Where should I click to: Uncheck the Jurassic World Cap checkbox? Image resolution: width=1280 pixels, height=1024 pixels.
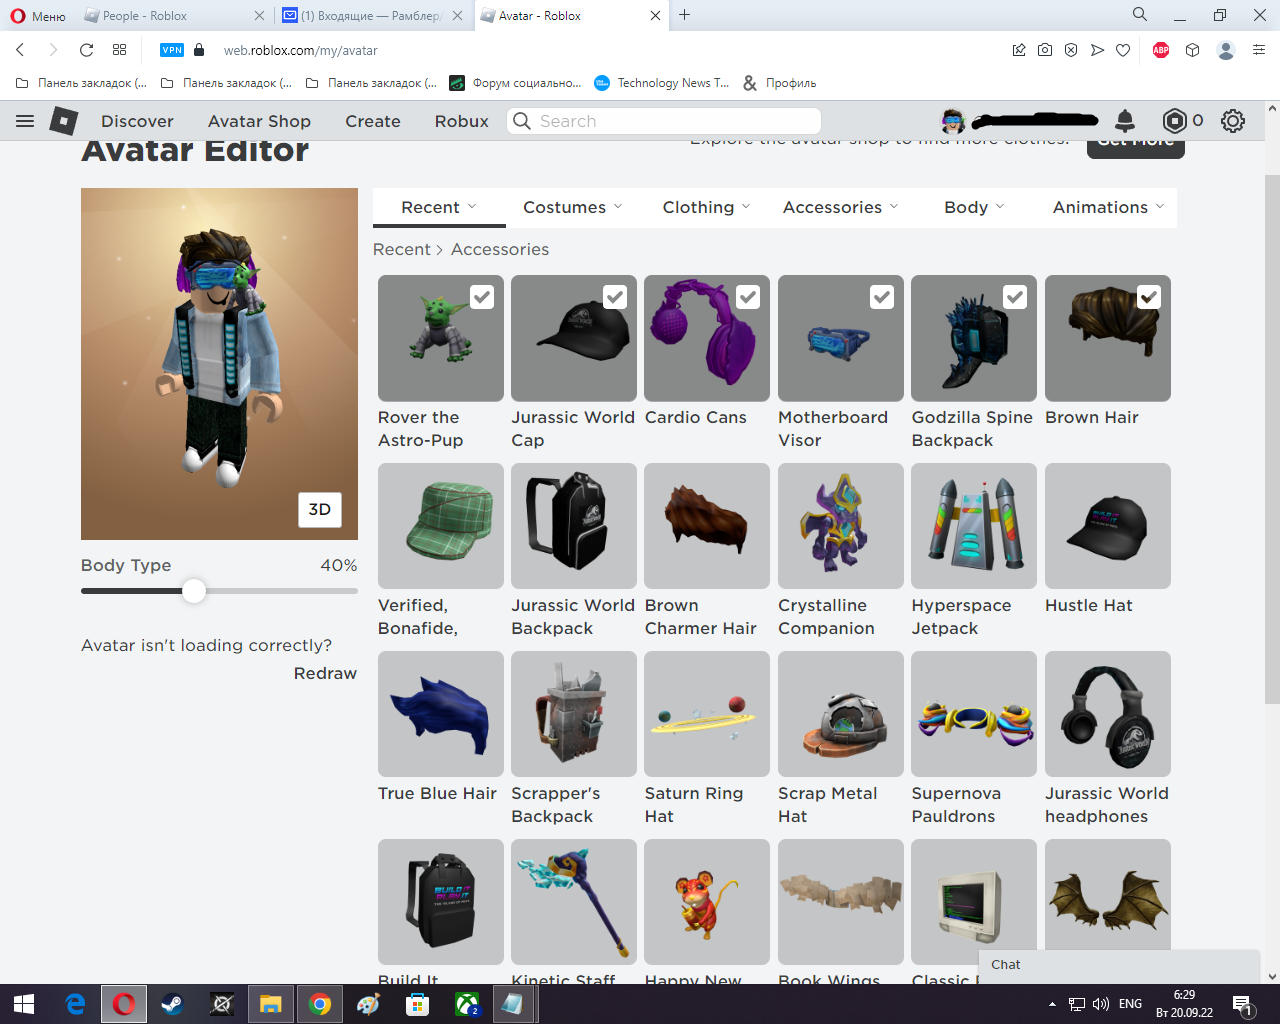[x=615, y=297]
